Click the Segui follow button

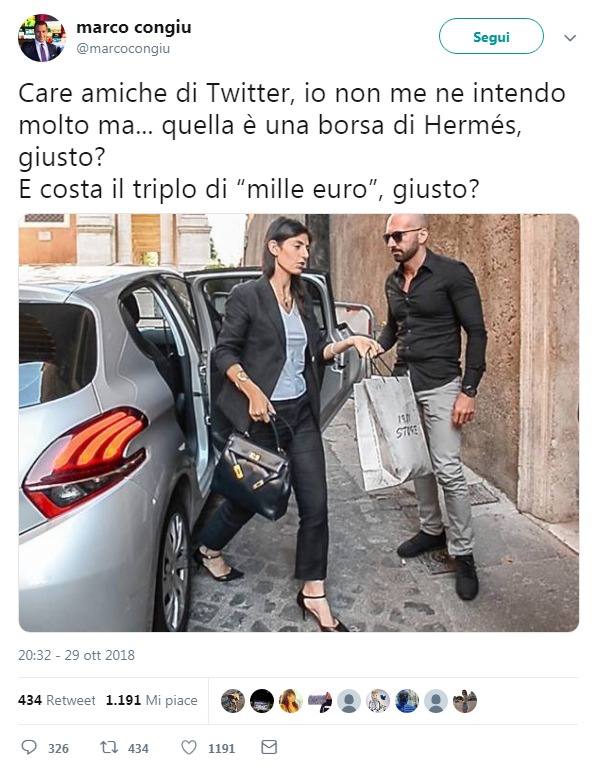491,36
